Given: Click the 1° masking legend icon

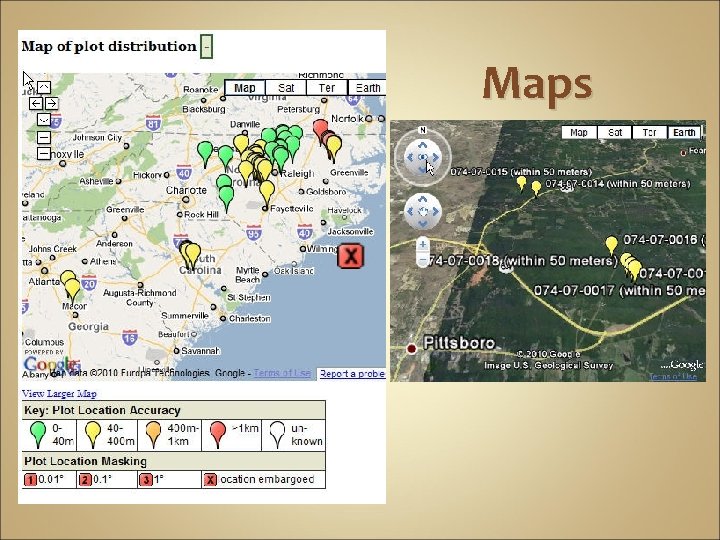Looking at the screenshot, I should 146,480.
